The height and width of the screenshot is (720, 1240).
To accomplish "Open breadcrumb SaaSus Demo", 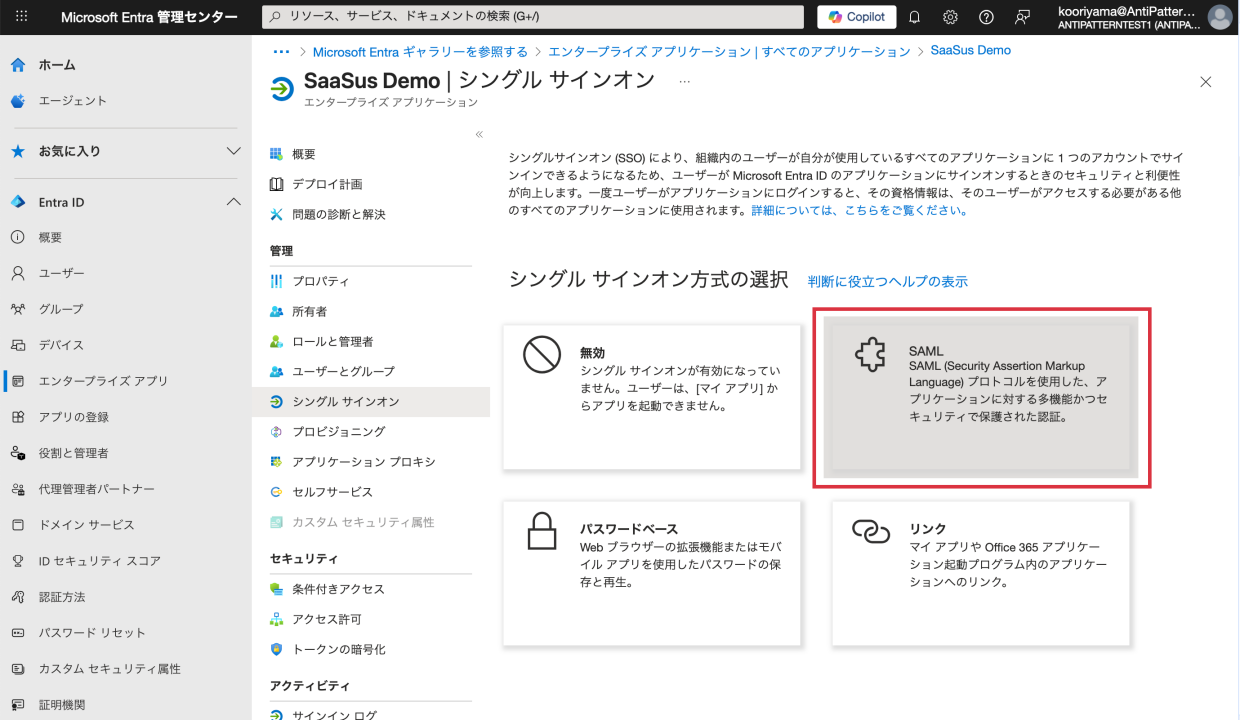I will (x=971, y=50).
